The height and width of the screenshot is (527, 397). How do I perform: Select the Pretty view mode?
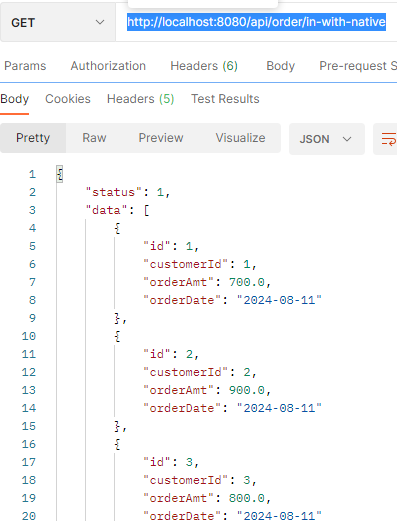33,138
